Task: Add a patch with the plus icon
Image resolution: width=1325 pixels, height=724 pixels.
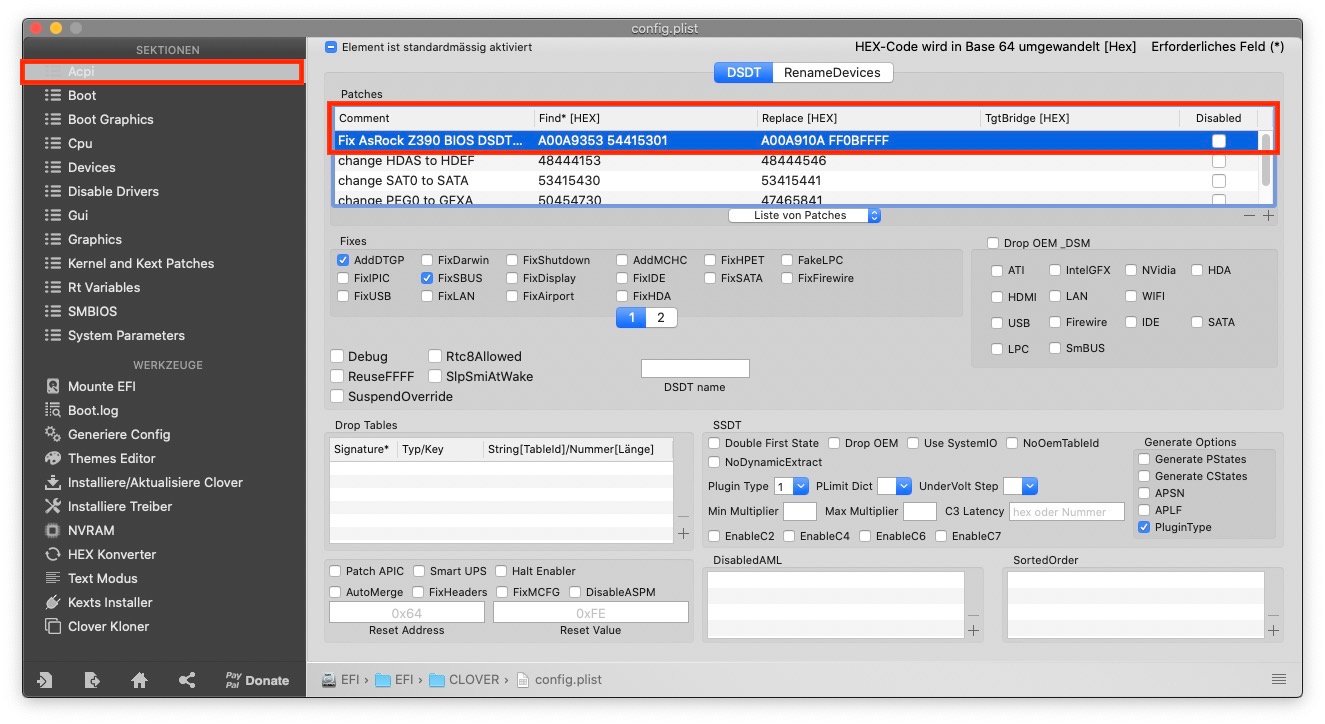Action: click(x=1268, y=216)
